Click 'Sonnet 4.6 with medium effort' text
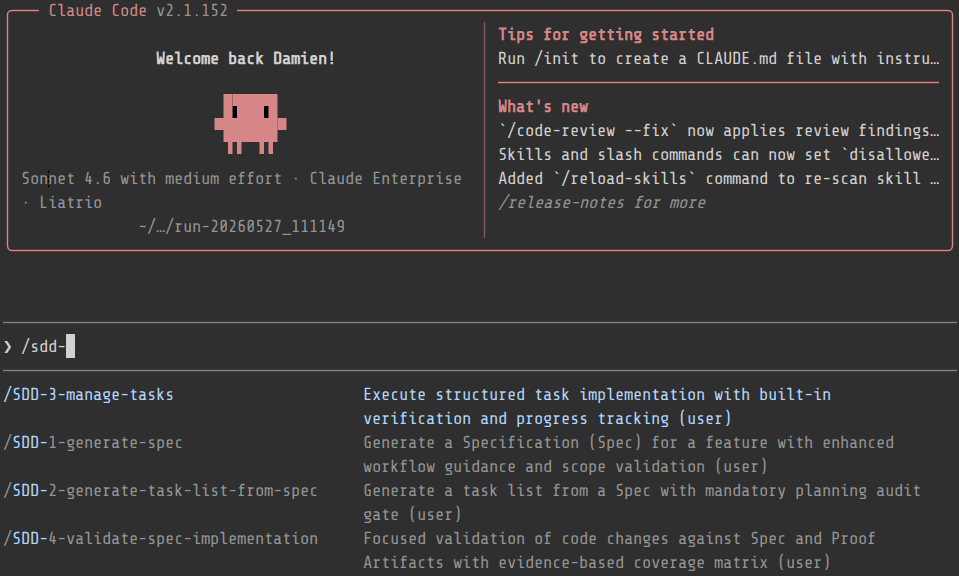Image resolution: width=959 pixels, height=576 pixels. point(152,179)
